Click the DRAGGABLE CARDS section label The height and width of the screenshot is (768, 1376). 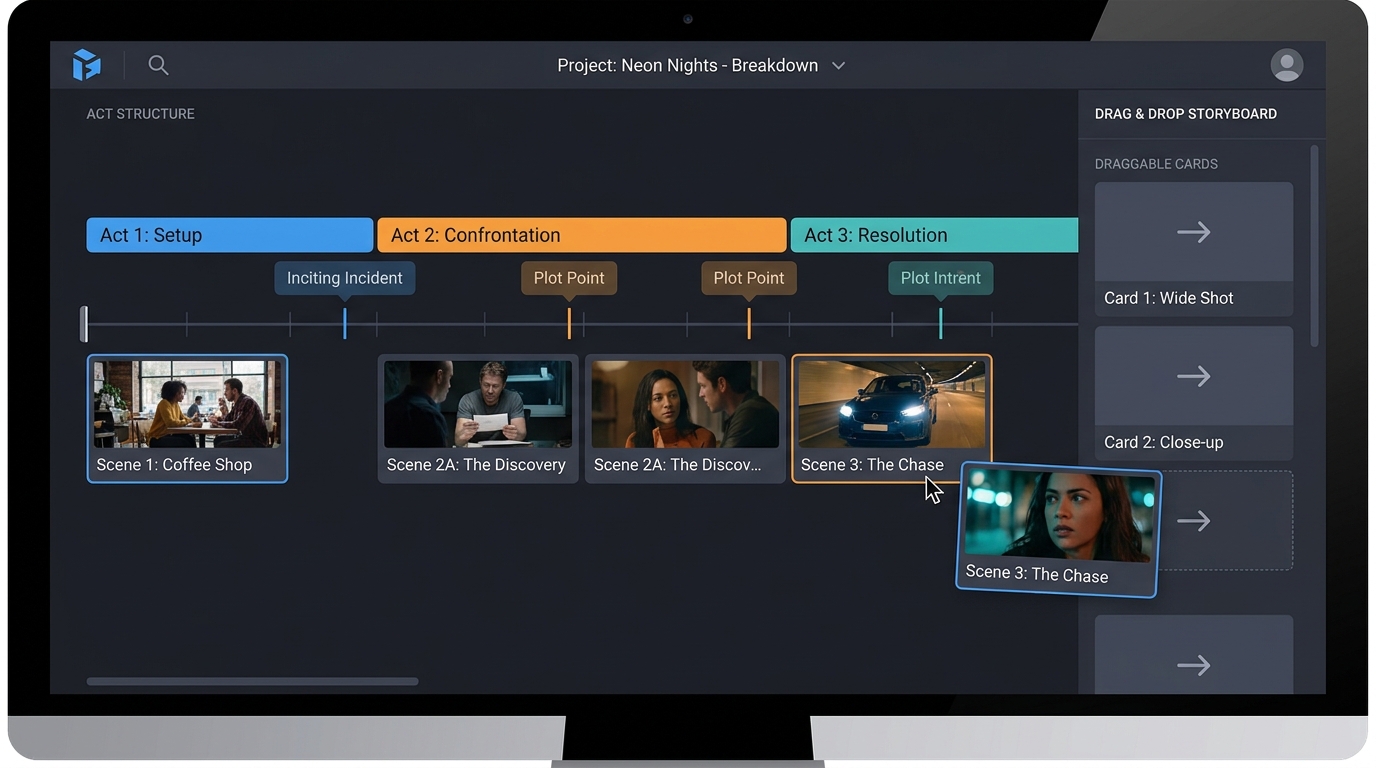pos(1156,164)
